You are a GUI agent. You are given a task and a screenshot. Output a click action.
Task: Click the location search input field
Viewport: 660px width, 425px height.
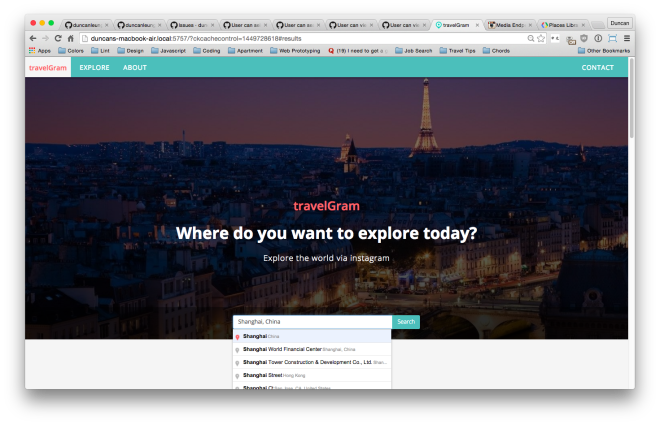(x=312, y=321)
